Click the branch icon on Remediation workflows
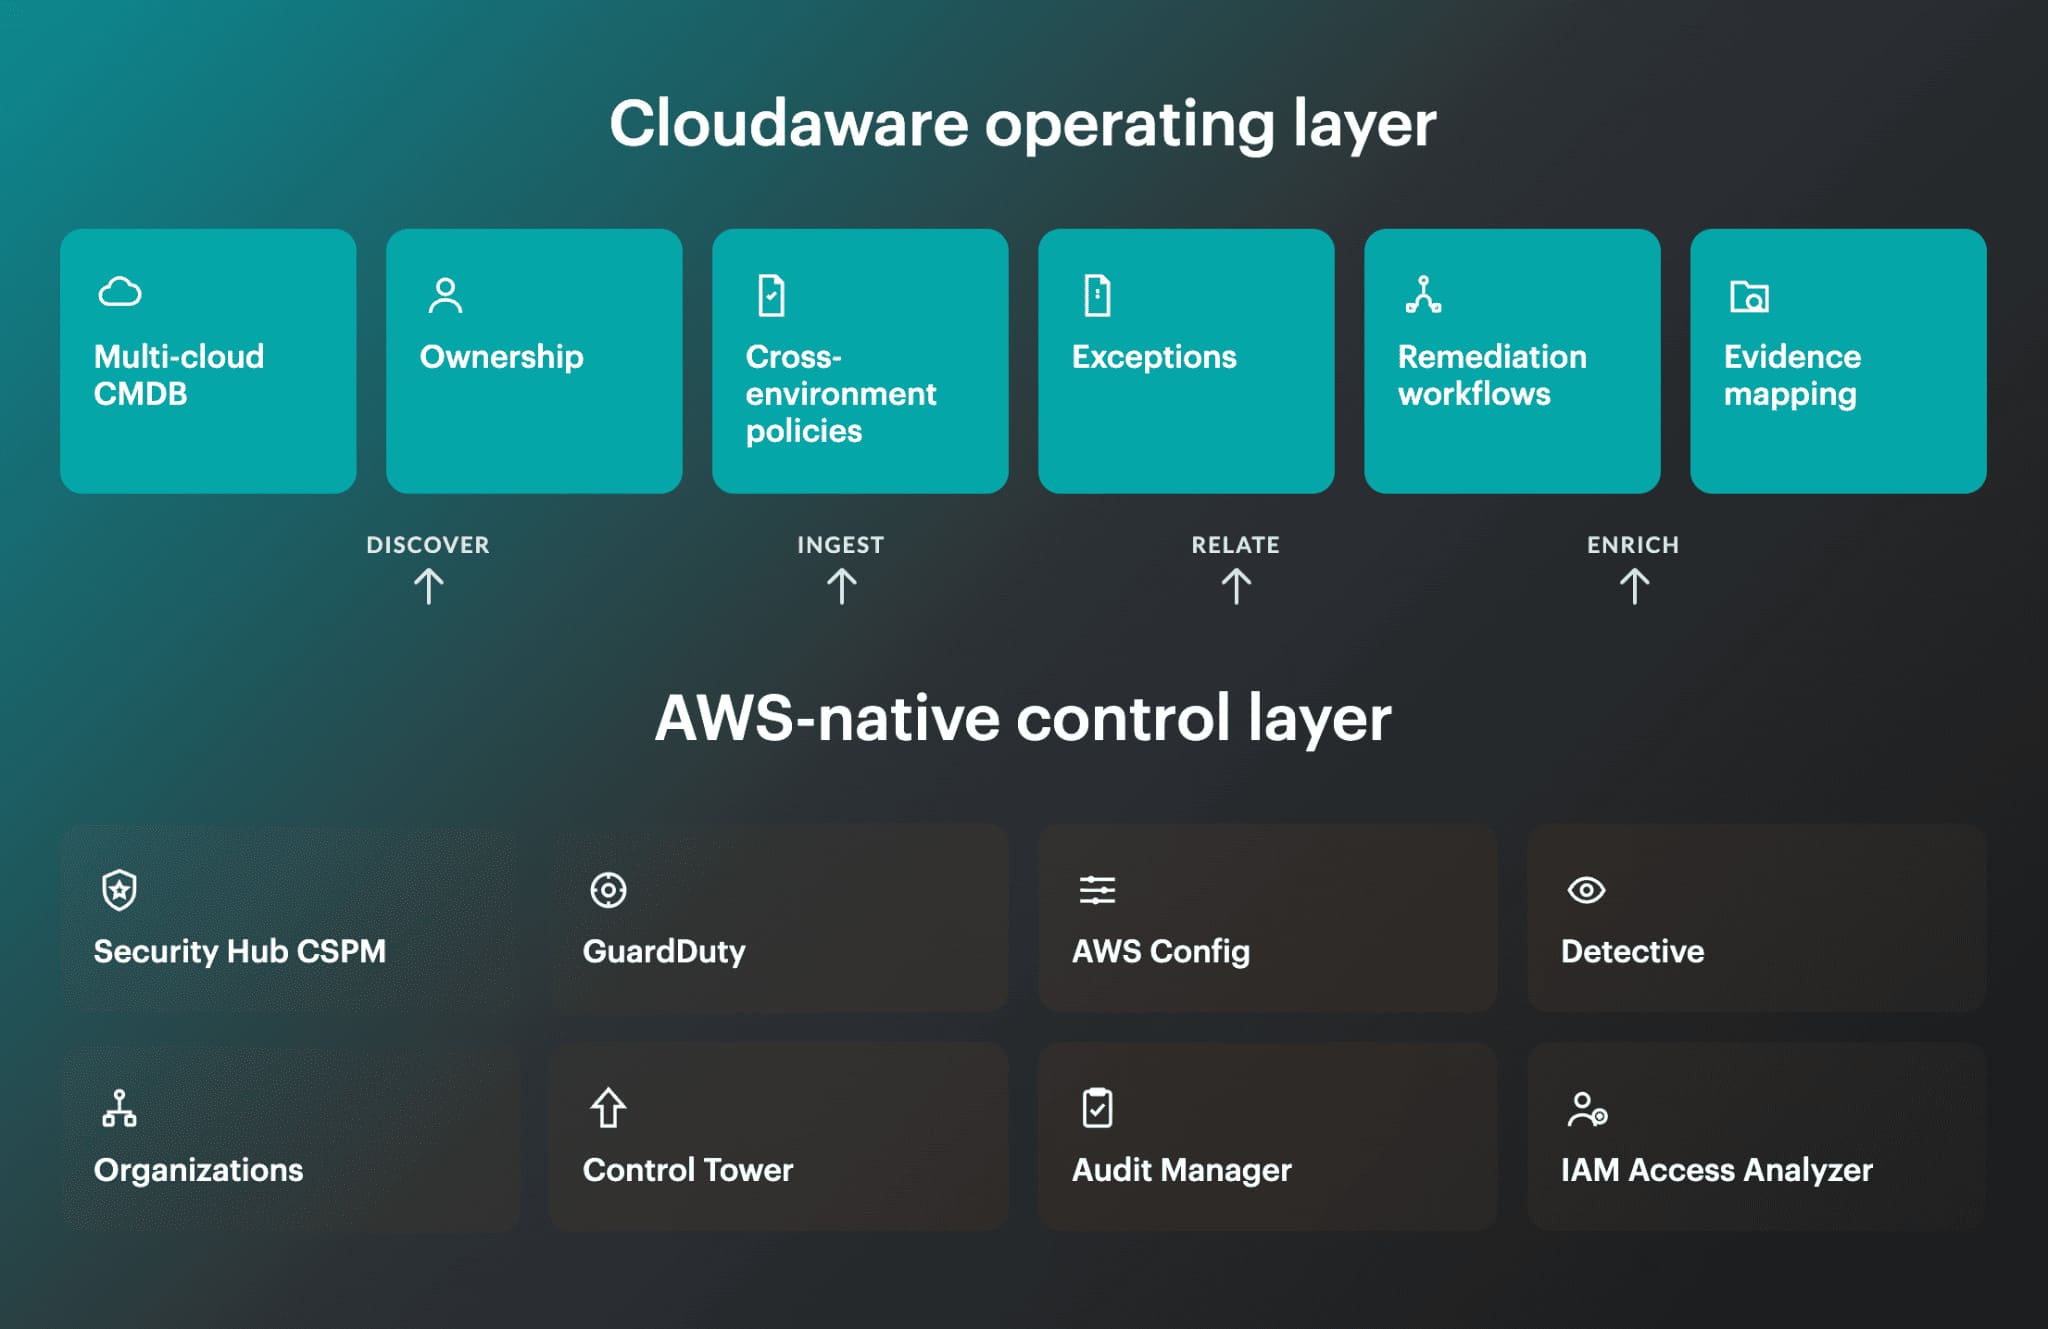The image size is (2048, 1329). (x=1423, y=295)
